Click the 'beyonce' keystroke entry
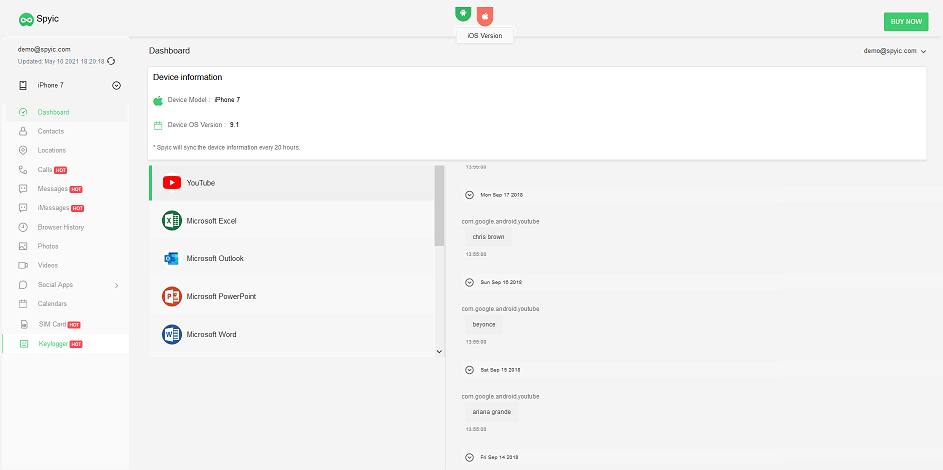This screenshot has width=943, height=470. (x=484, y=325)
